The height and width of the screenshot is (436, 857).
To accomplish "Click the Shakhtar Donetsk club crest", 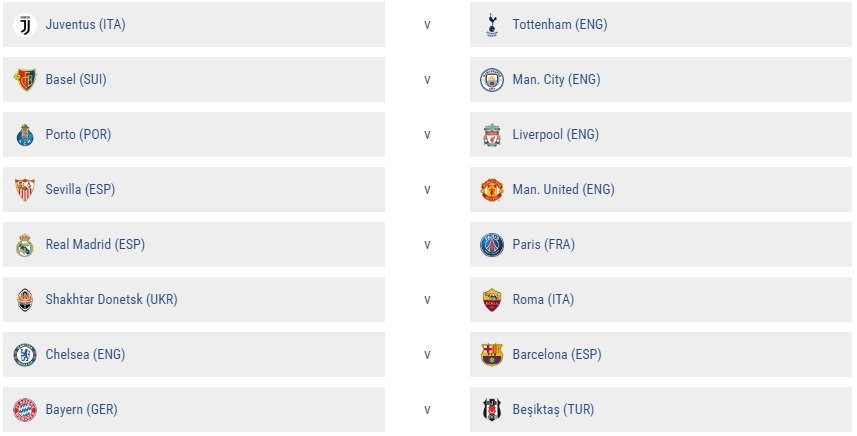I will pos(25,300).
